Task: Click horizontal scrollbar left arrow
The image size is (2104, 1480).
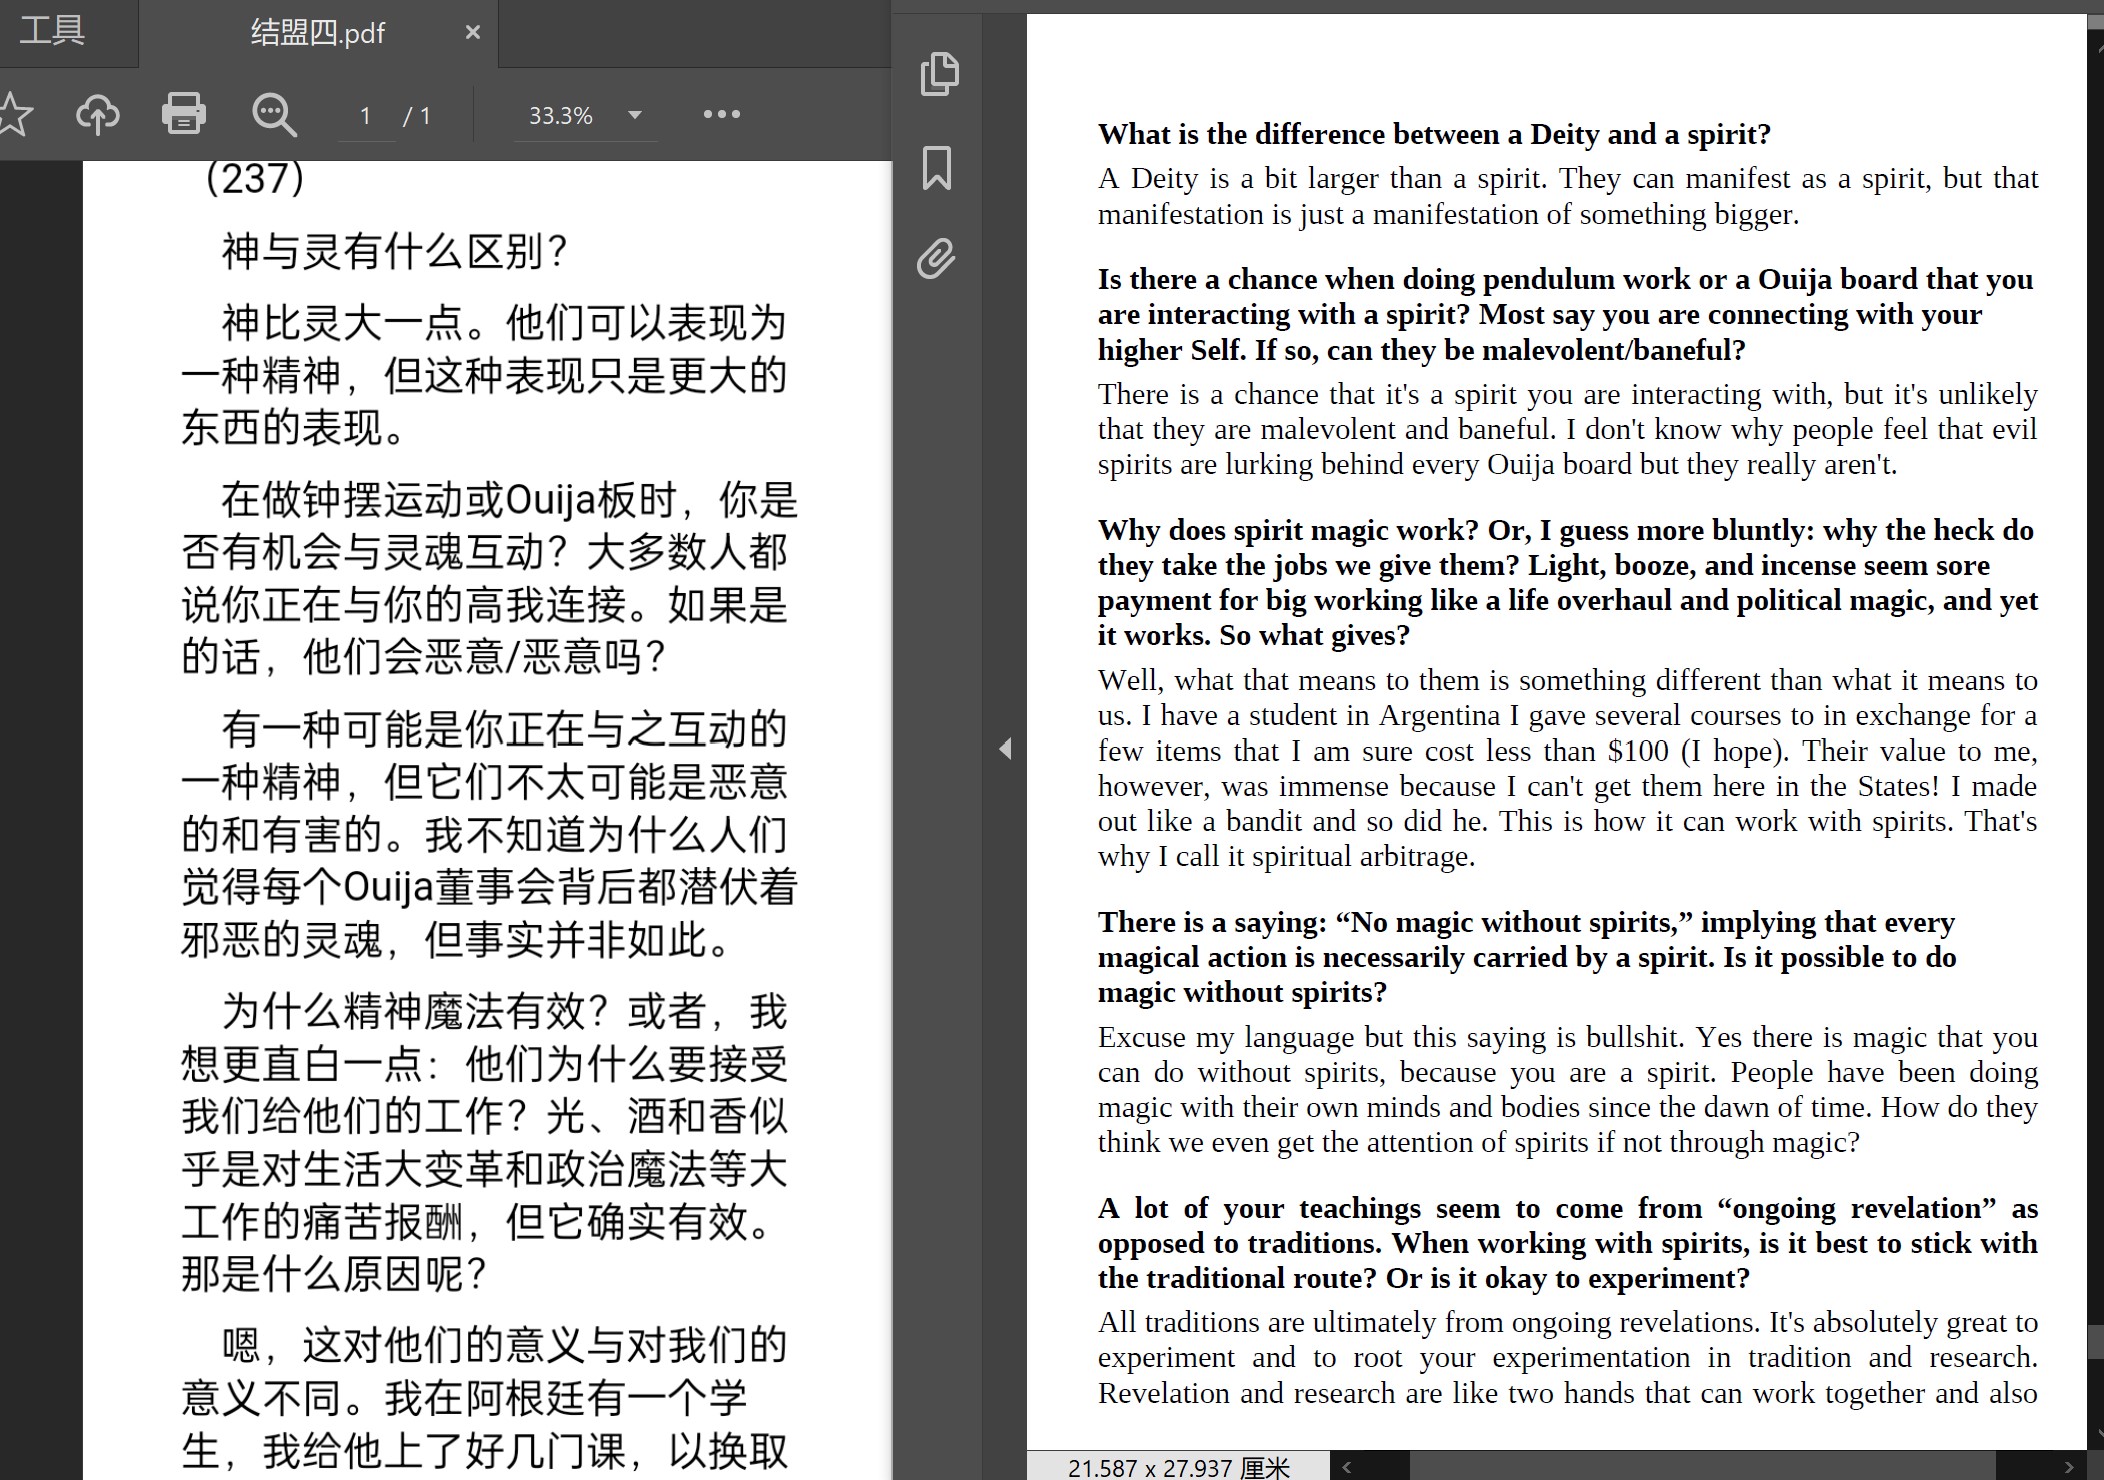Action: pos(1347,1467)
